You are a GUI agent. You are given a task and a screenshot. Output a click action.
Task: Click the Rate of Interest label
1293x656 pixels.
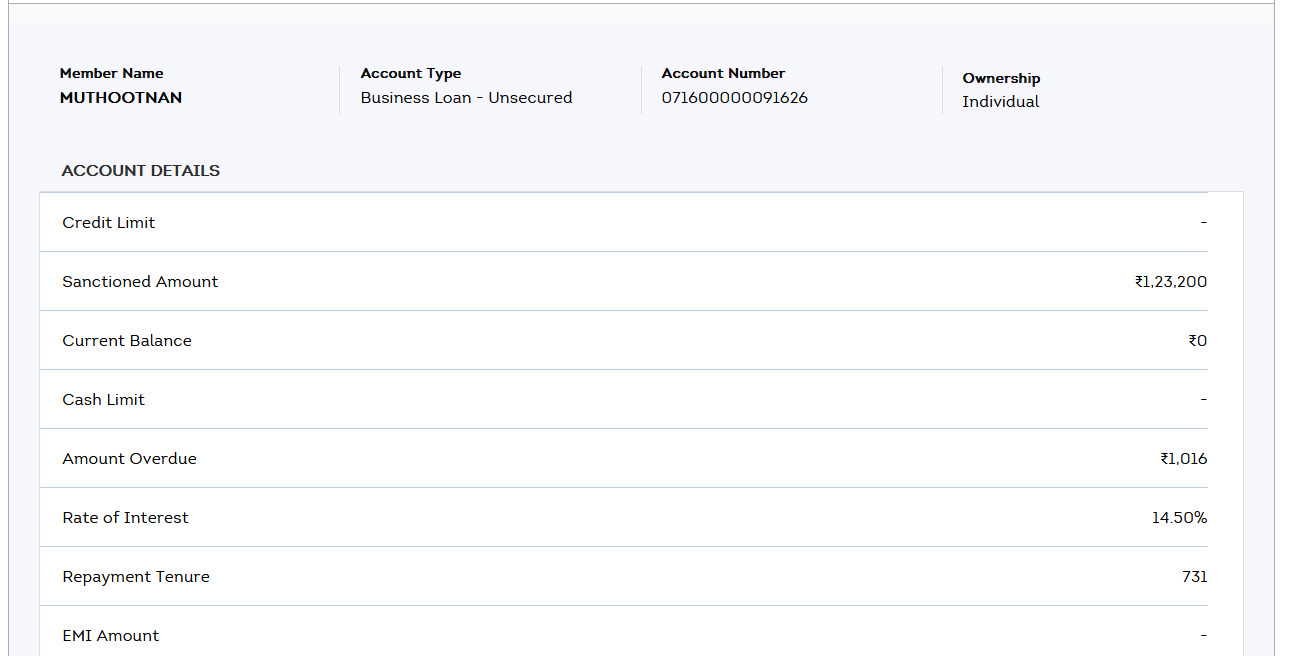pos(126,518)
